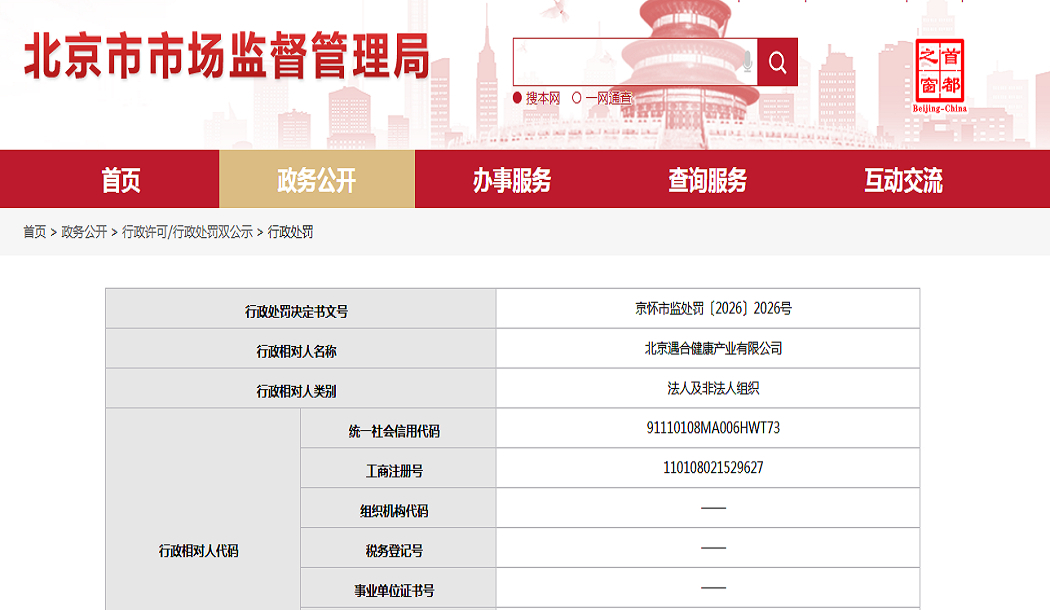Select document number 京怀市监处罚〔2026〕2026号
This screenshot has height=610, width=1050.
click(713, 308)
